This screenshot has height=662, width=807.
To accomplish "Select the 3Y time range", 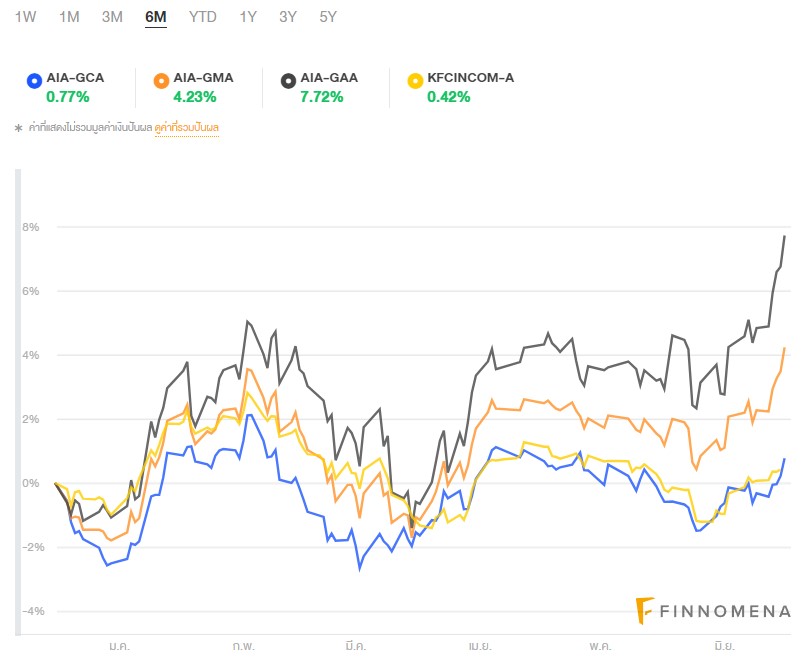I will click(x=288, y=17).
